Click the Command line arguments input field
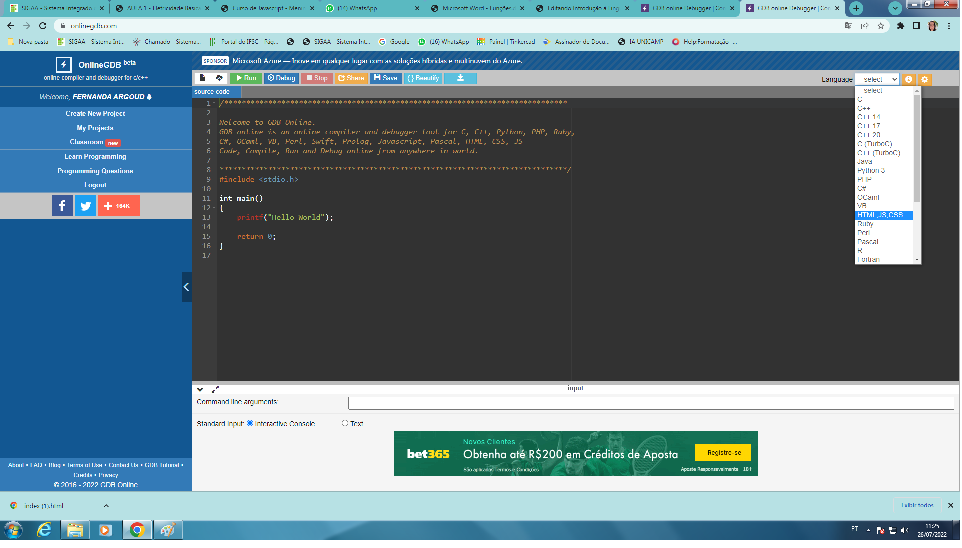This screenshot has width=962, height=548. (650, 403)
